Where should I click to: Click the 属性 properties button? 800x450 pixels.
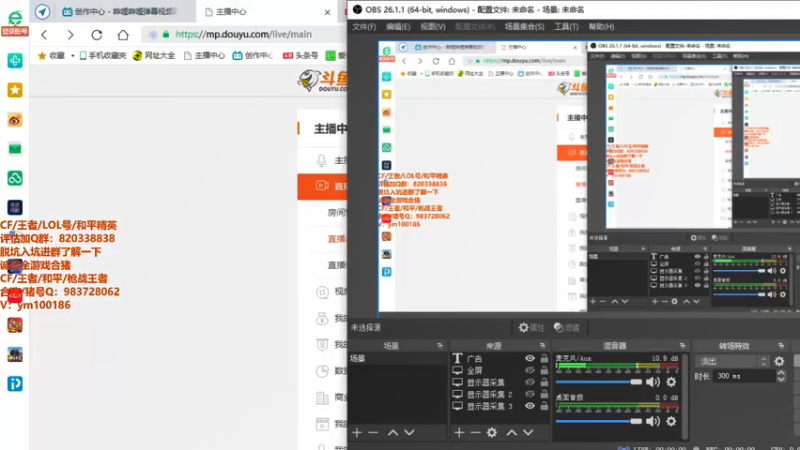(x=532, y=328)
